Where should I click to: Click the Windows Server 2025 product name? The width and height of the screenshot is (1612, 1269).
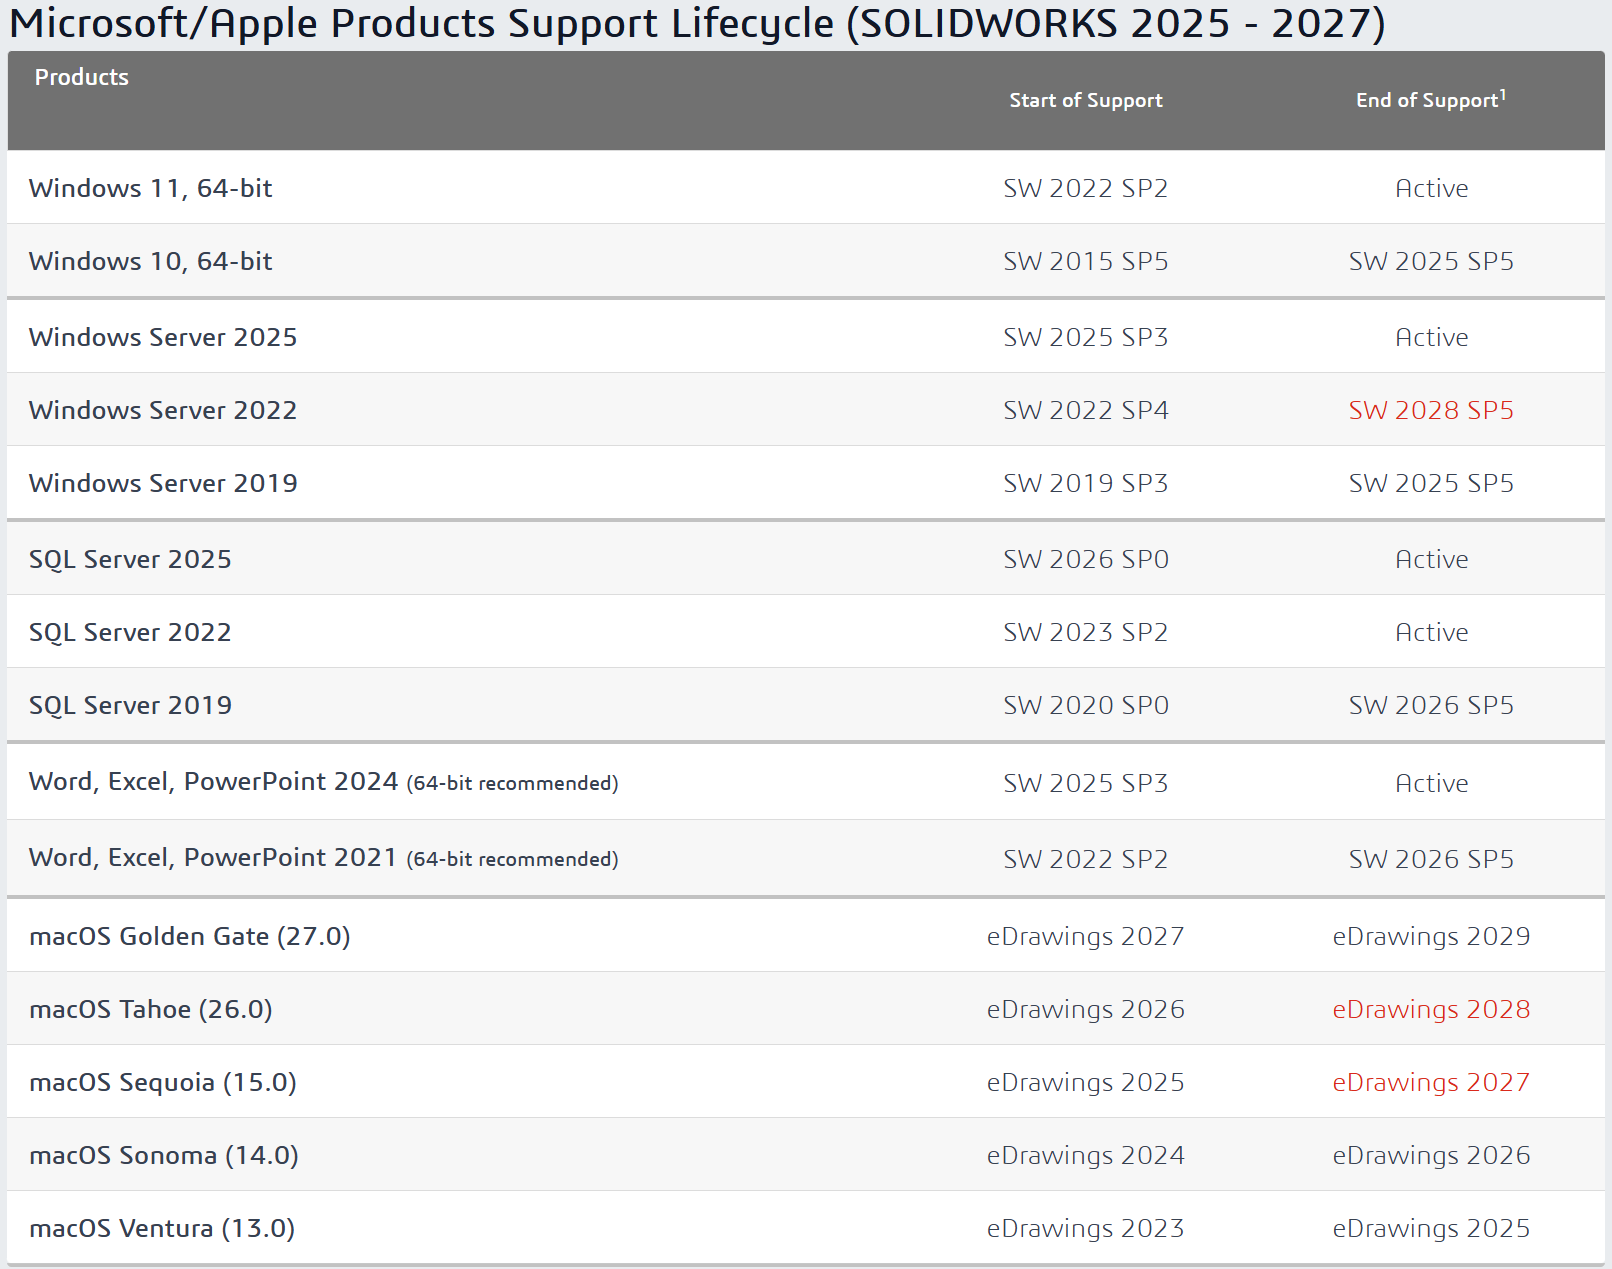pos(163,337)
